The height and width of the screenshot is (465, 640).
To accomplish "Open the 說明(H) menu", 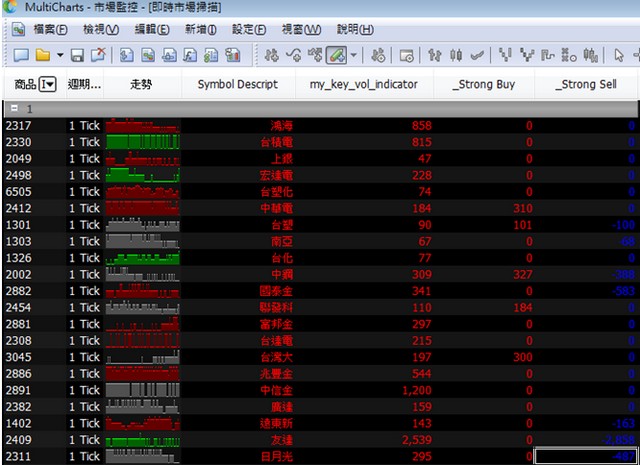I will 355,29.
